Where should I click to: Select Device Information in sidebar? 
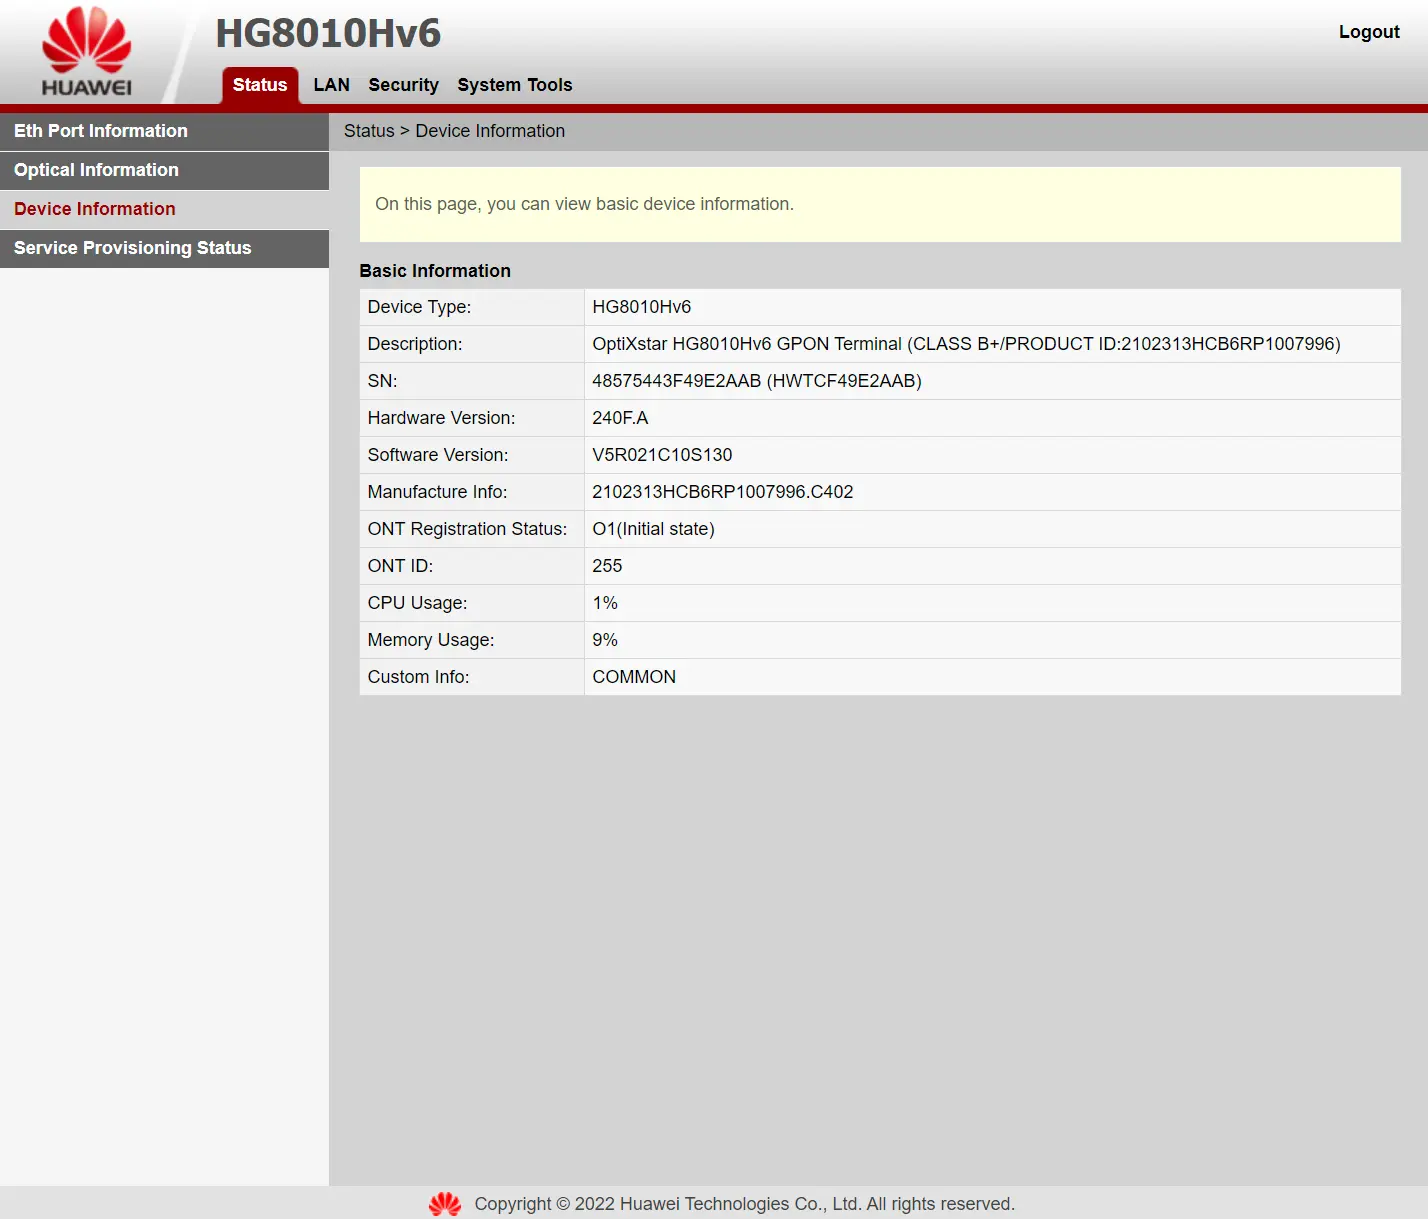pyautogui.click(x=164, y=209)
